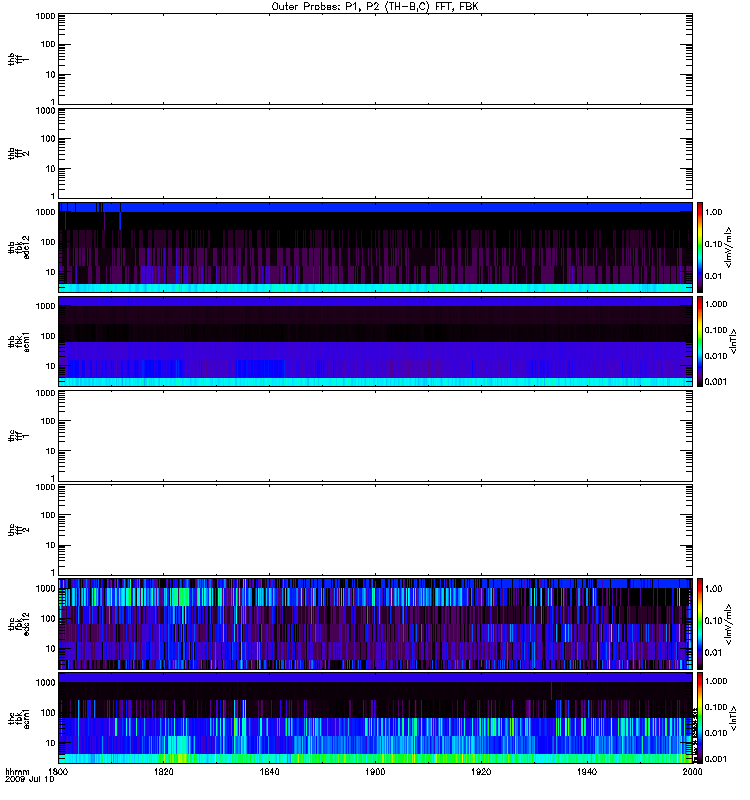Viewport: 750px width, 800px height.
Task: Select the empty thc fff 1 panel
Action: point(375,436)
